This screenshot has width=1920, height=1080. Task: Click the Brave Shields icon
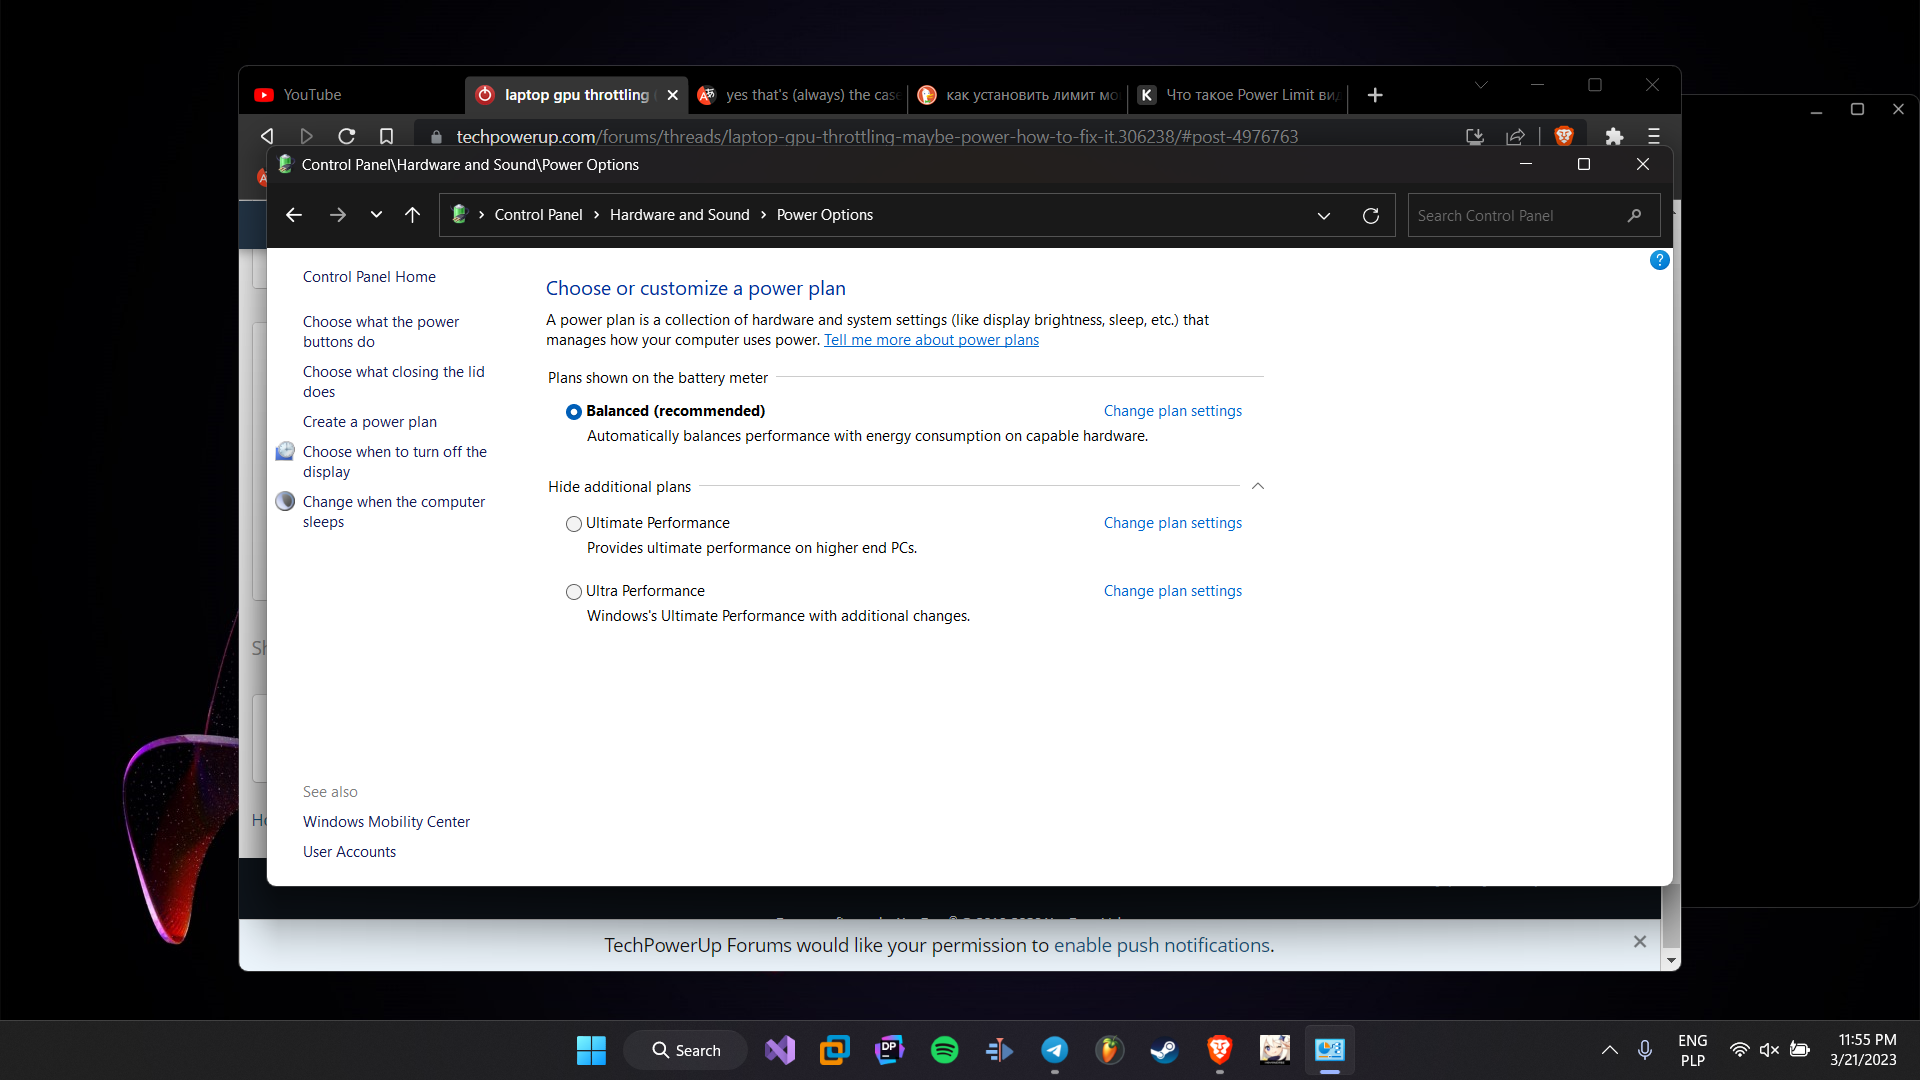(1564, 136)
